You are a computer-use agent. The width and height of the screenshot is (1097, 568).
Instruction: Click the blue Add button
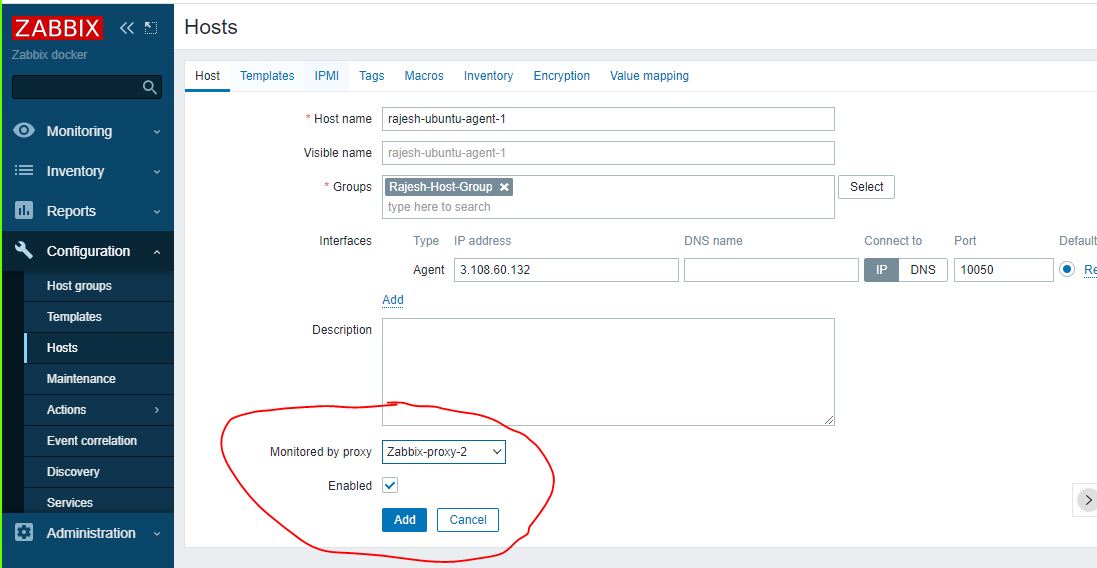click(x=404, y=520)
